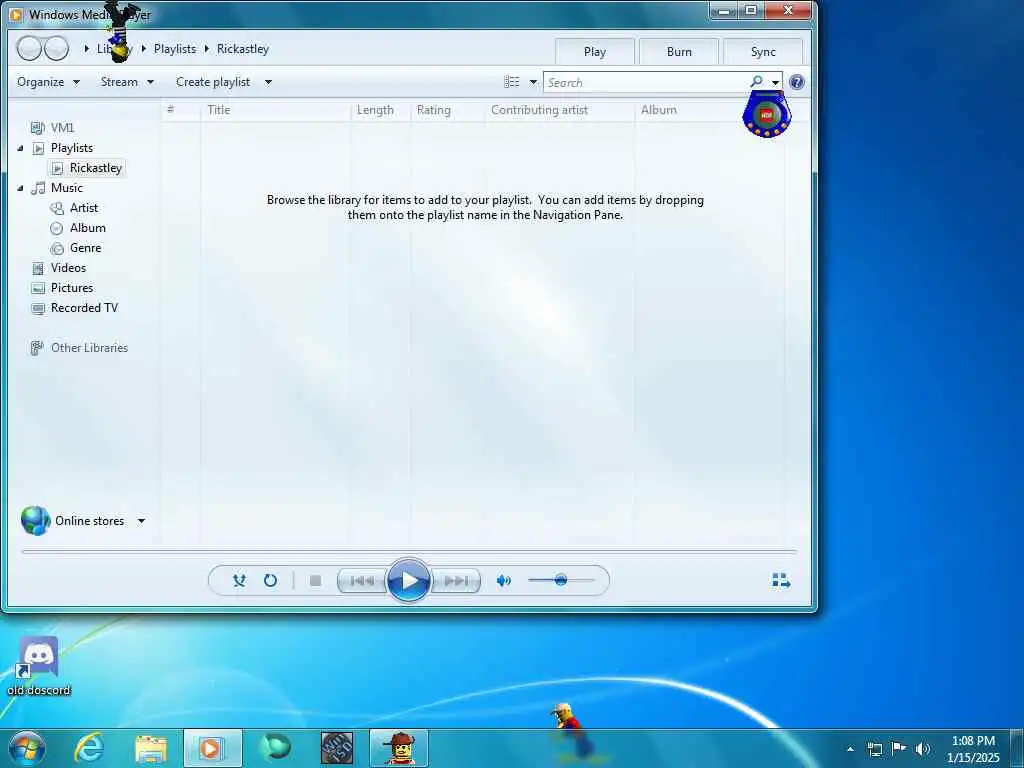This screenshot has height=768, width=1024.
Task: Show hidden tray icons arrow
Action: (850, 749)
